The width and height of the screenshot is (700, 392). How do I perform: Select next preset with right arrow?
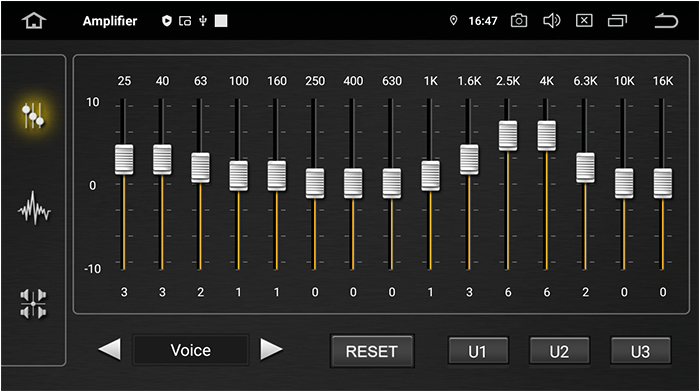coord(271,349)
